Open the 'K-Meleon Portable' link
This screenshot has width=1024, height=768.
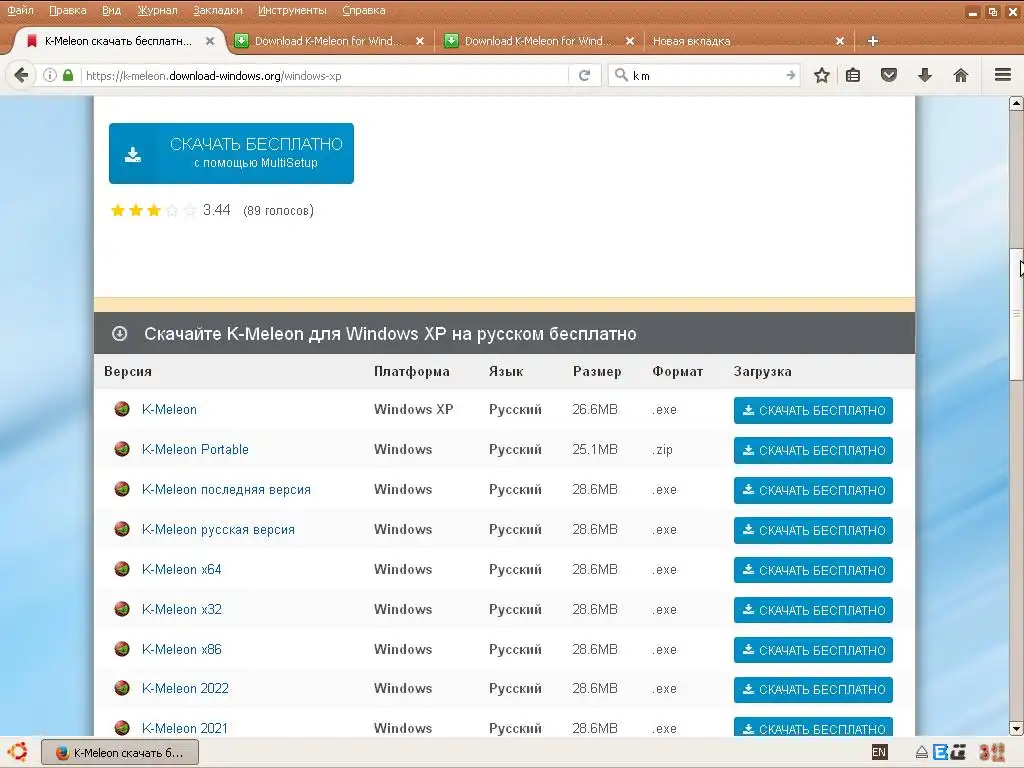tap(195, 449)
